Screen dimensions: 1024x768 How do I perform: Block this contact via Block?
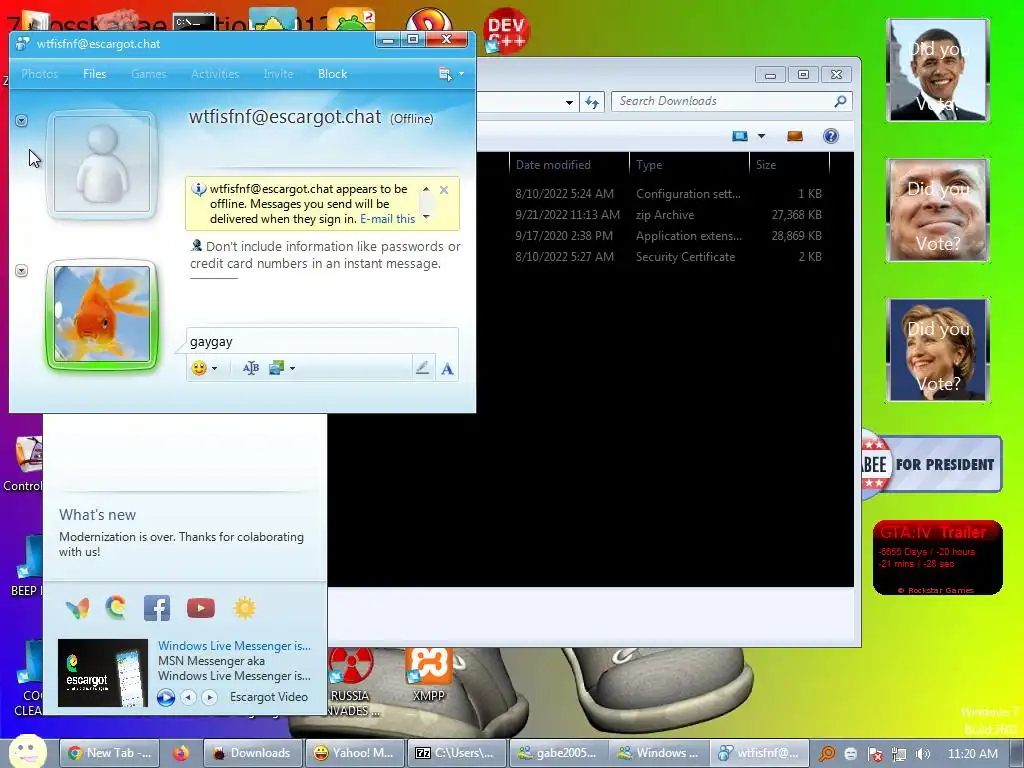(332, 74)
